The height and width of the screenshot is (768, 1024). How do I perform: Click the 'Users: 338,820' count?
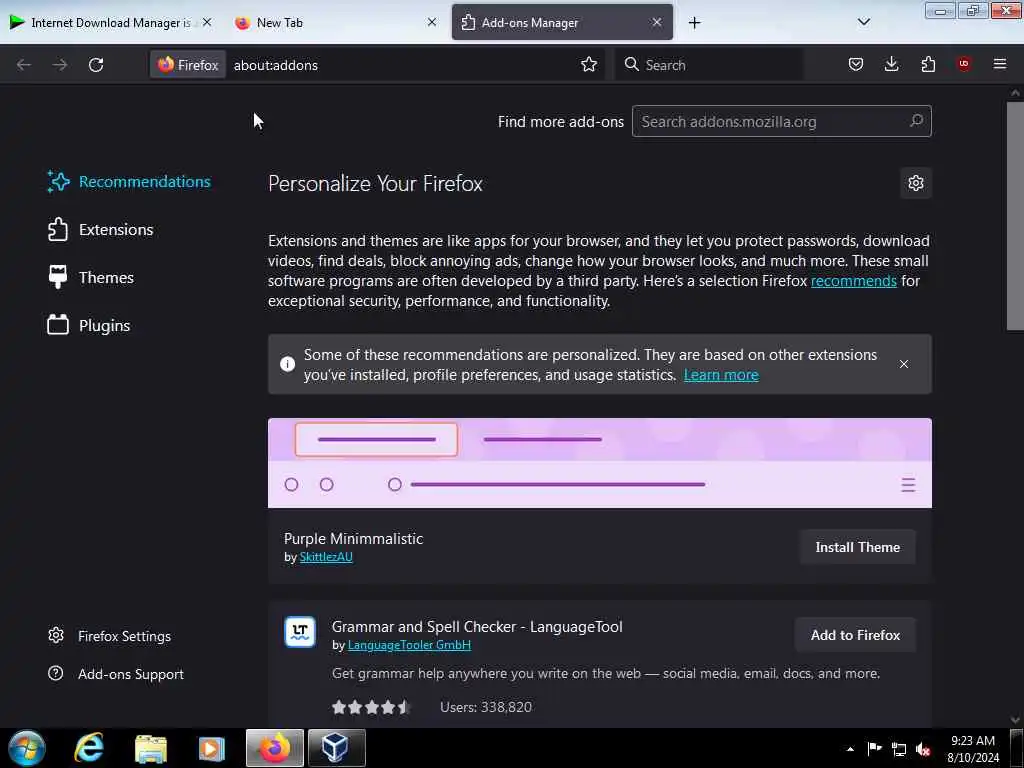click(486, 707)
